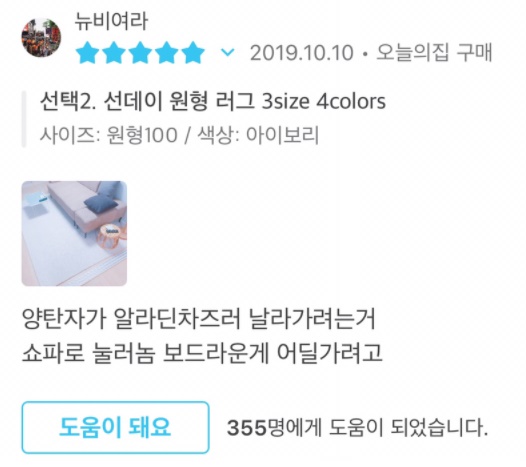The width and height of the screenshot is (526, 467).
Task: Click the third rating star
Action: click(140, 53)
